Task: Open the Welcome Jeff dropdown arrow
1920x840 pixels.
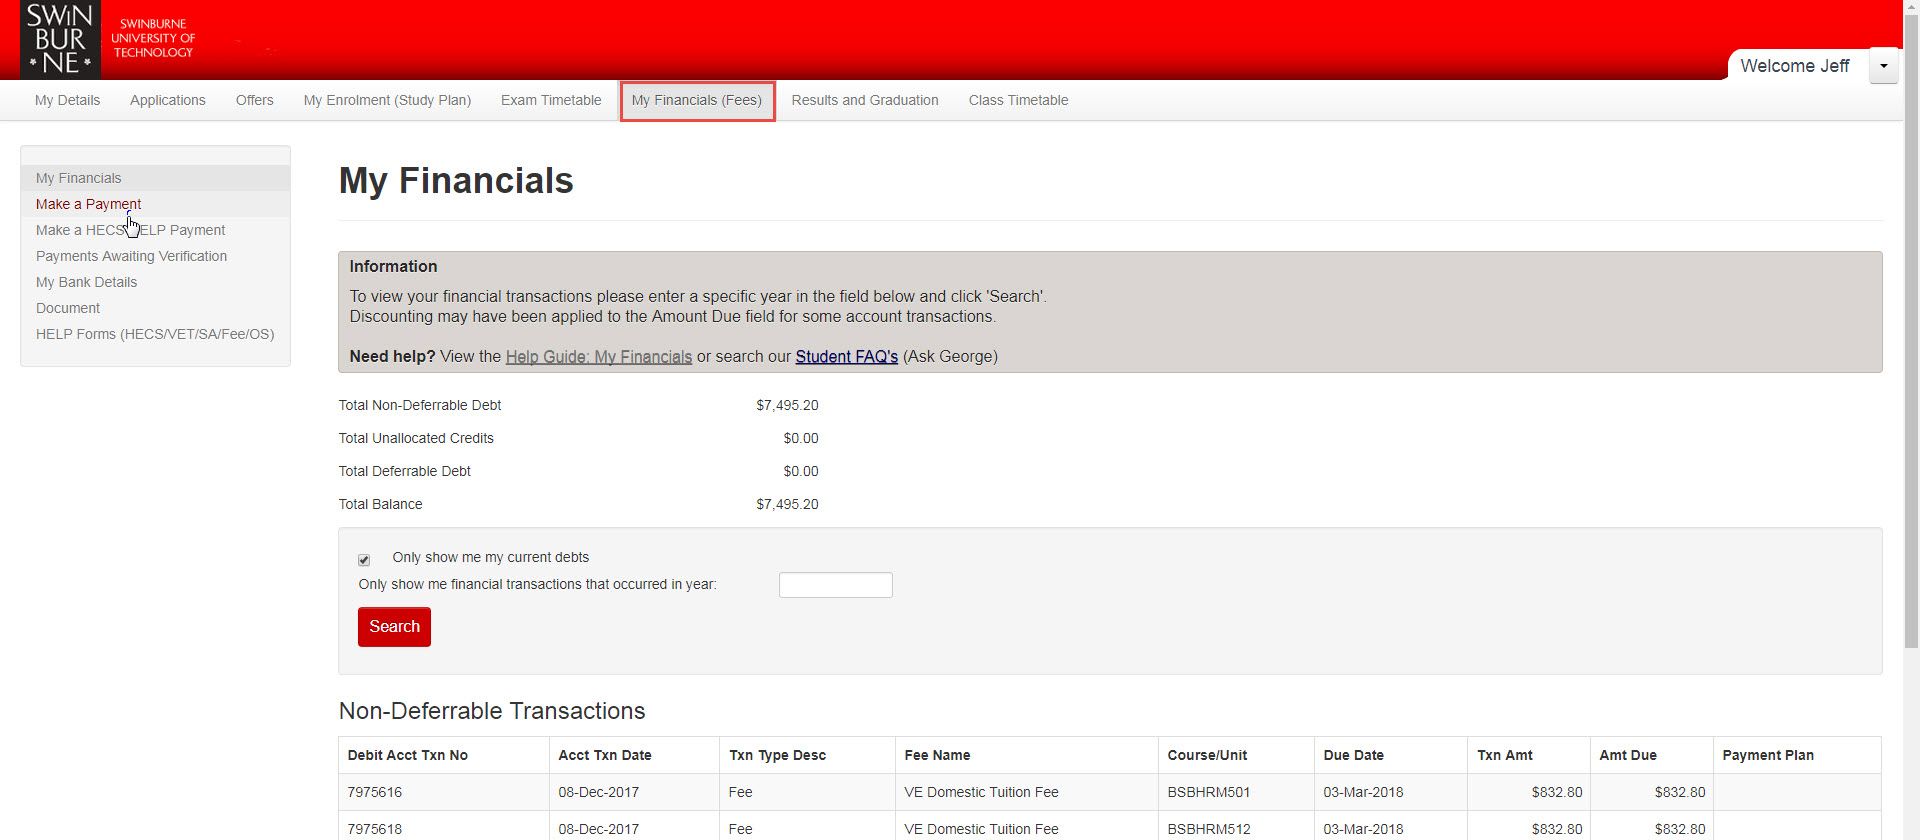Action: 1883,66
